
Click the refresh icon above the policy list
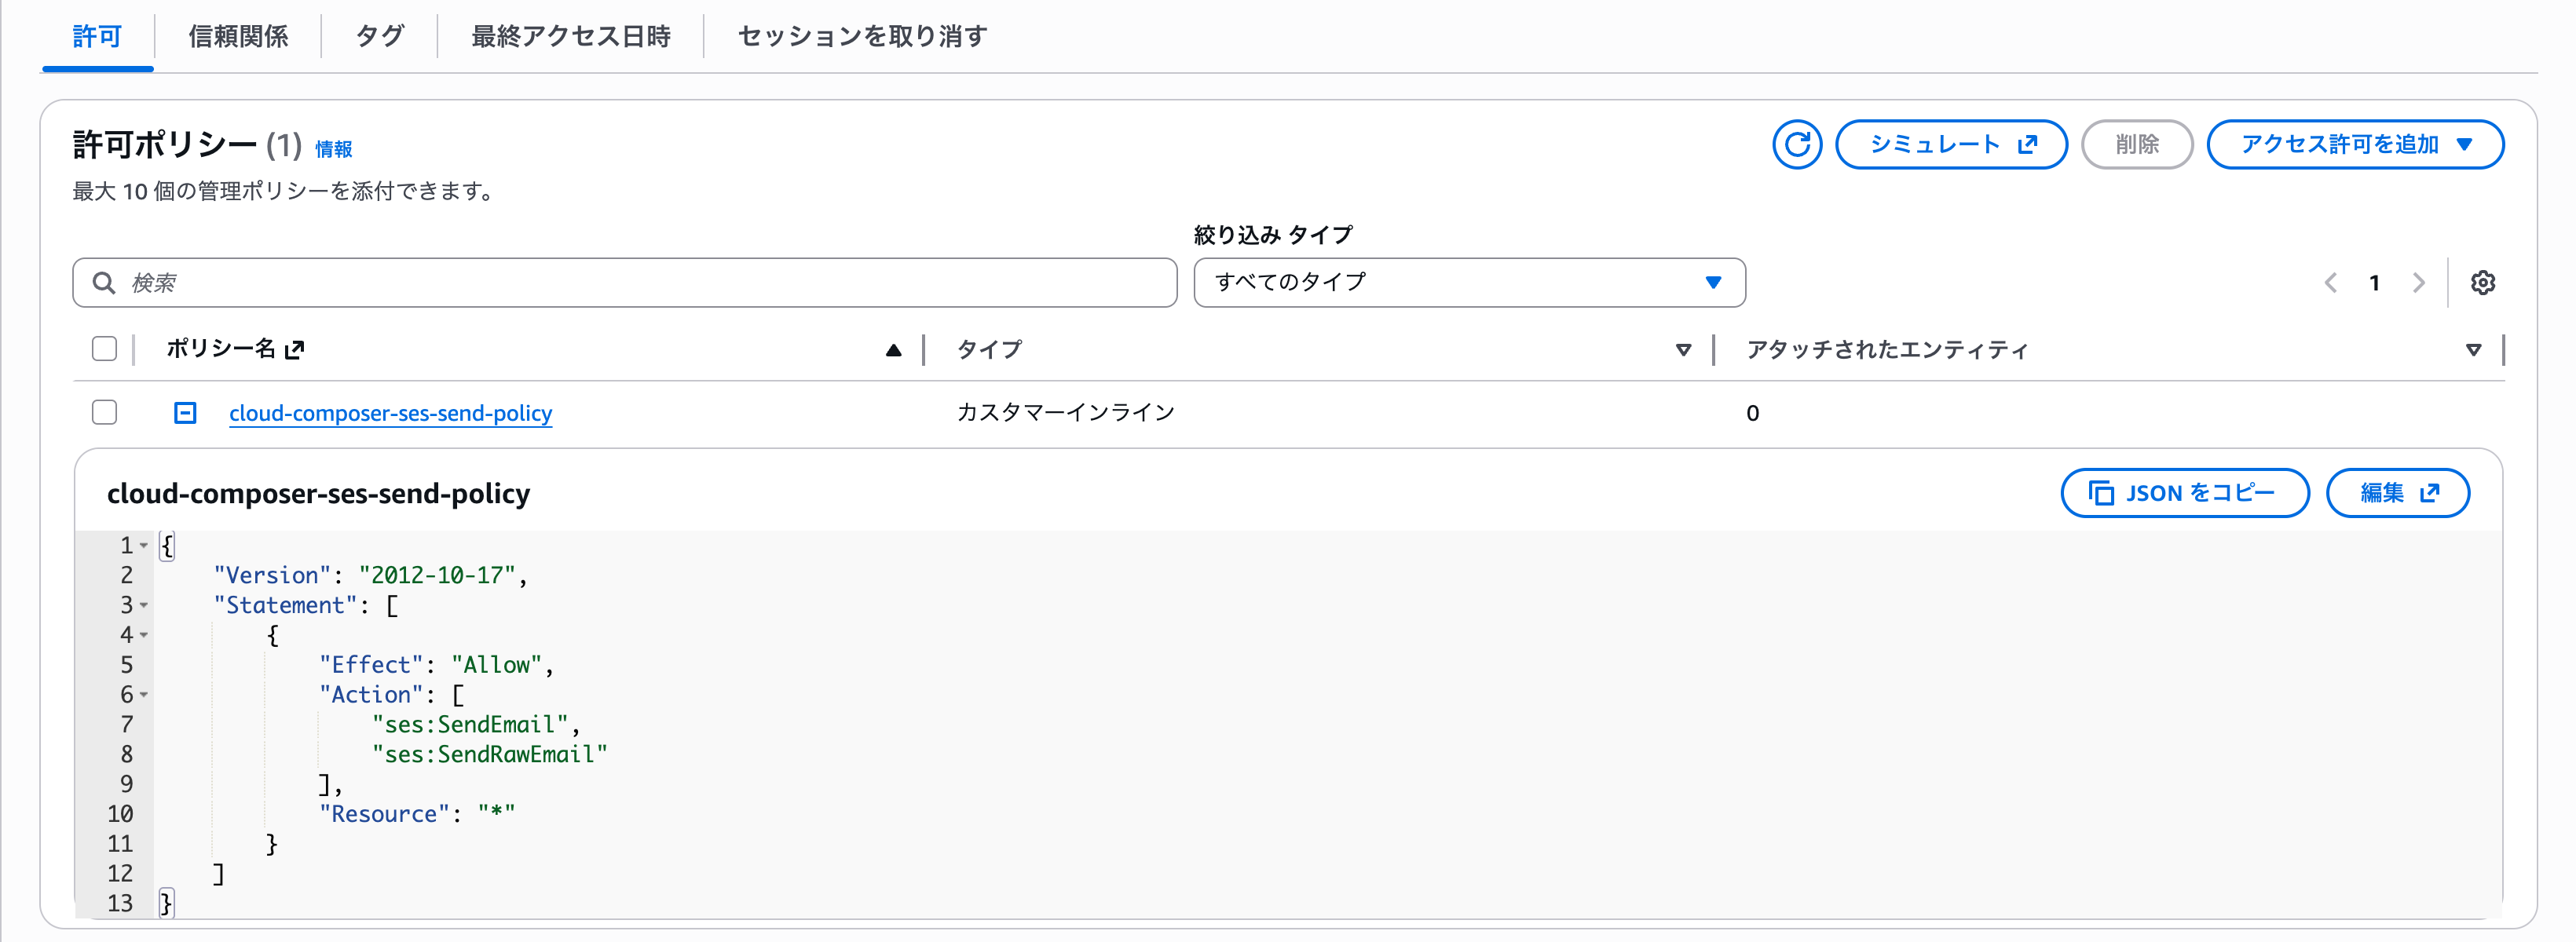pyautogui.click(x=1797, y=144)
